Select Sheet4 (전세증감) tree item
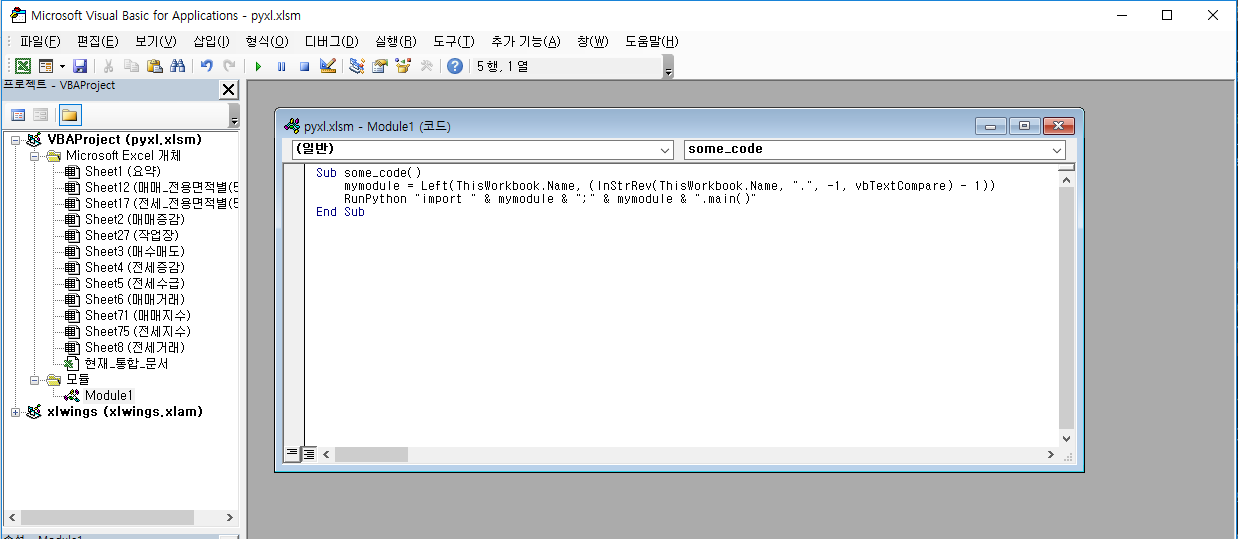The image size is (1238, 539). [x=134, y=268]
